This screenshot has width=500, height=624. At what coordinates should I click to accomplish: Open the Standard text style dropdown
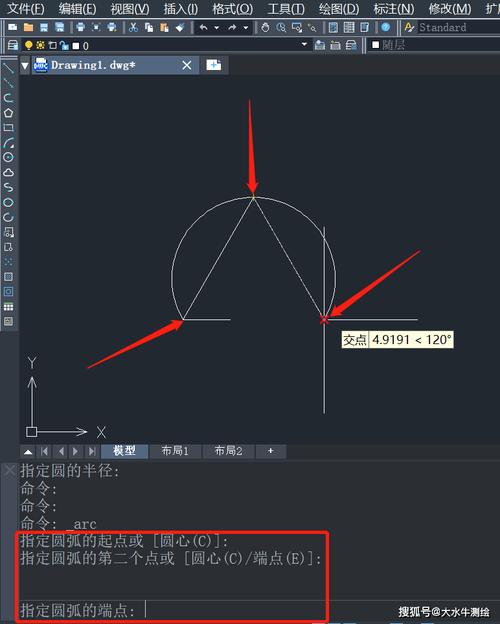pos(458,27)
